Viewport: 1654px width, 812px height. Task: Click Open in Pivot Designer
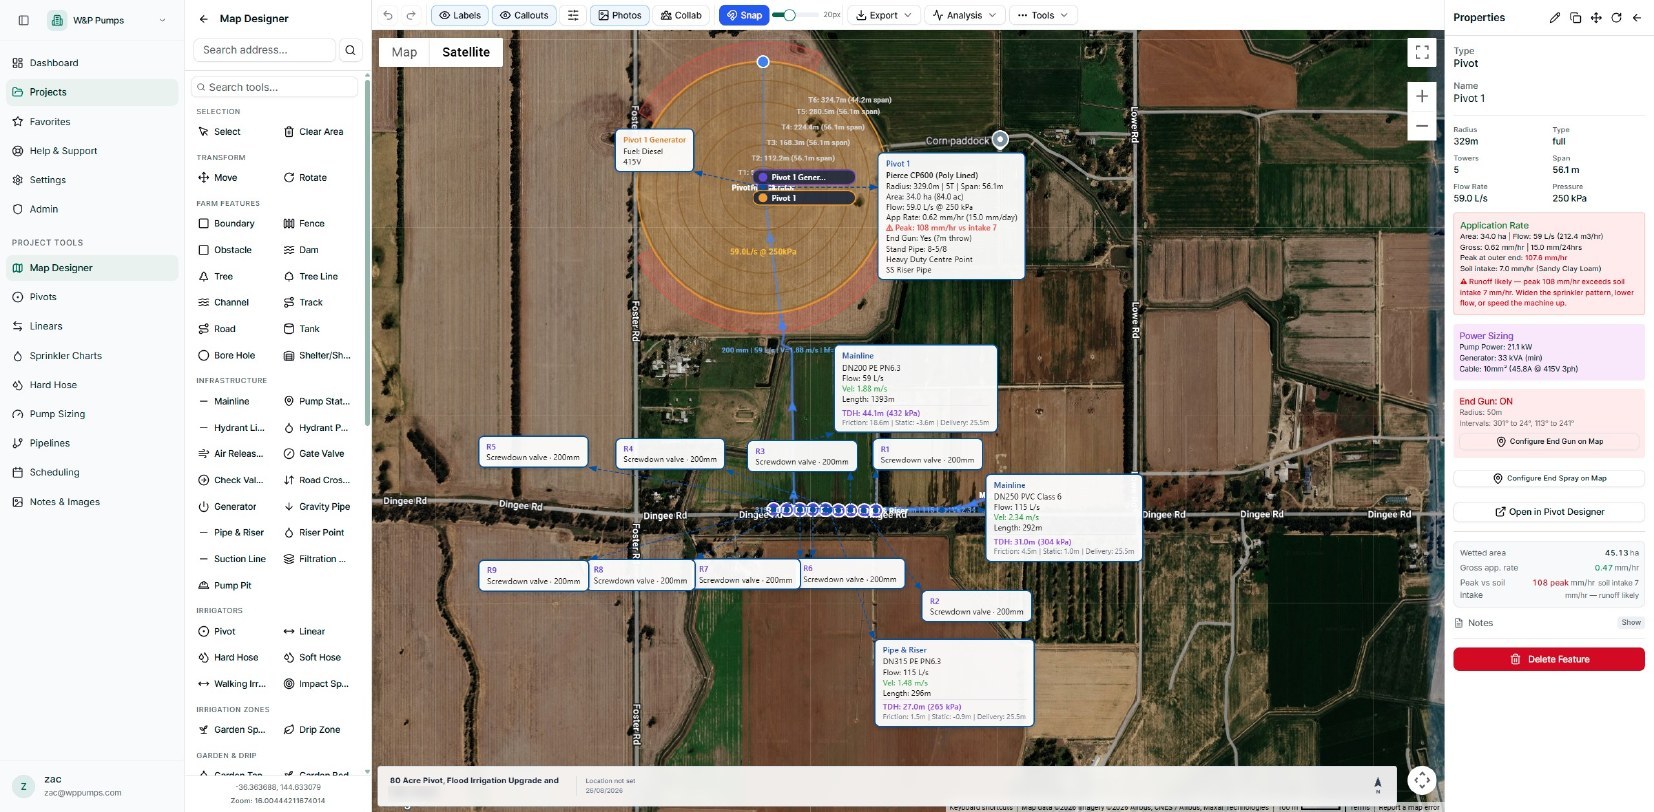1548,511
